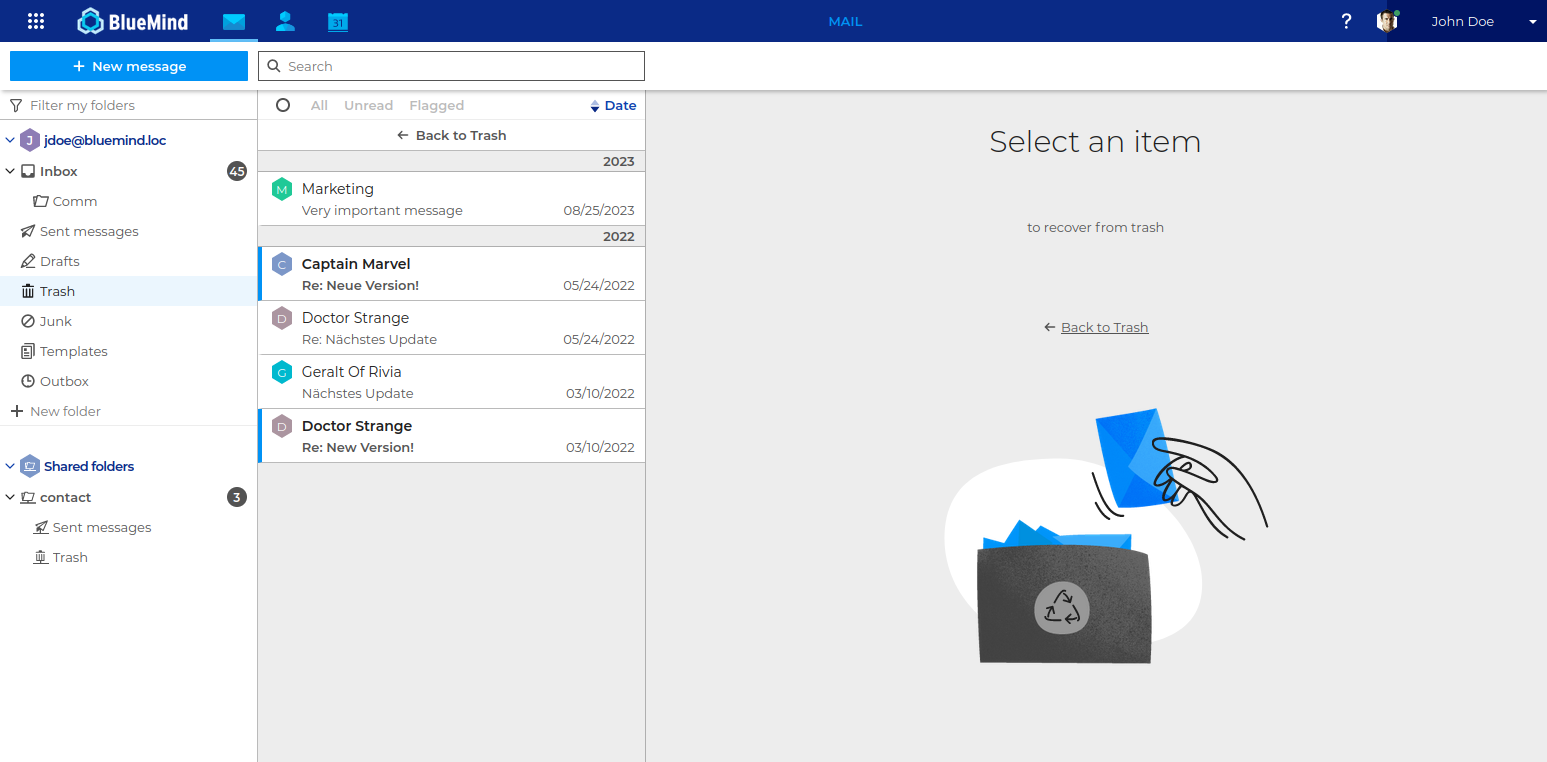Open the applications grid launcher
The image size is (1547, 762).
36,21
